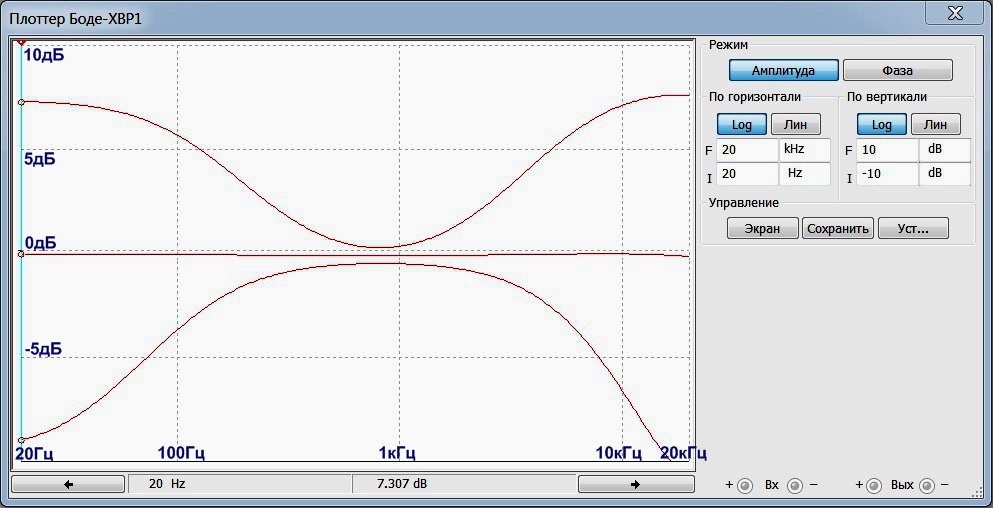Viewport: 993px width, 508px height.
Task: Click the output minus terminal (Вых −)
Action: [x=927, y=485]
